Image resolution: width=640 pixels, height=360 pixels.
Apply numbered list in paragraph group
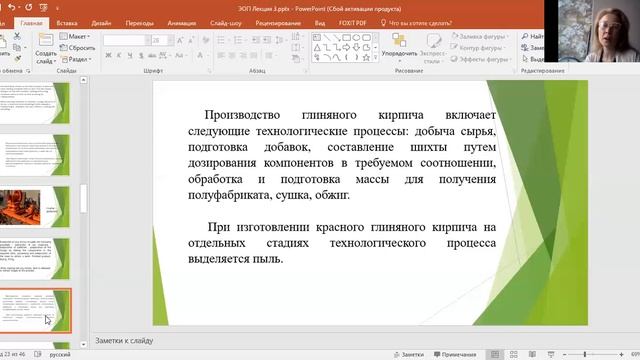(239, 40)
